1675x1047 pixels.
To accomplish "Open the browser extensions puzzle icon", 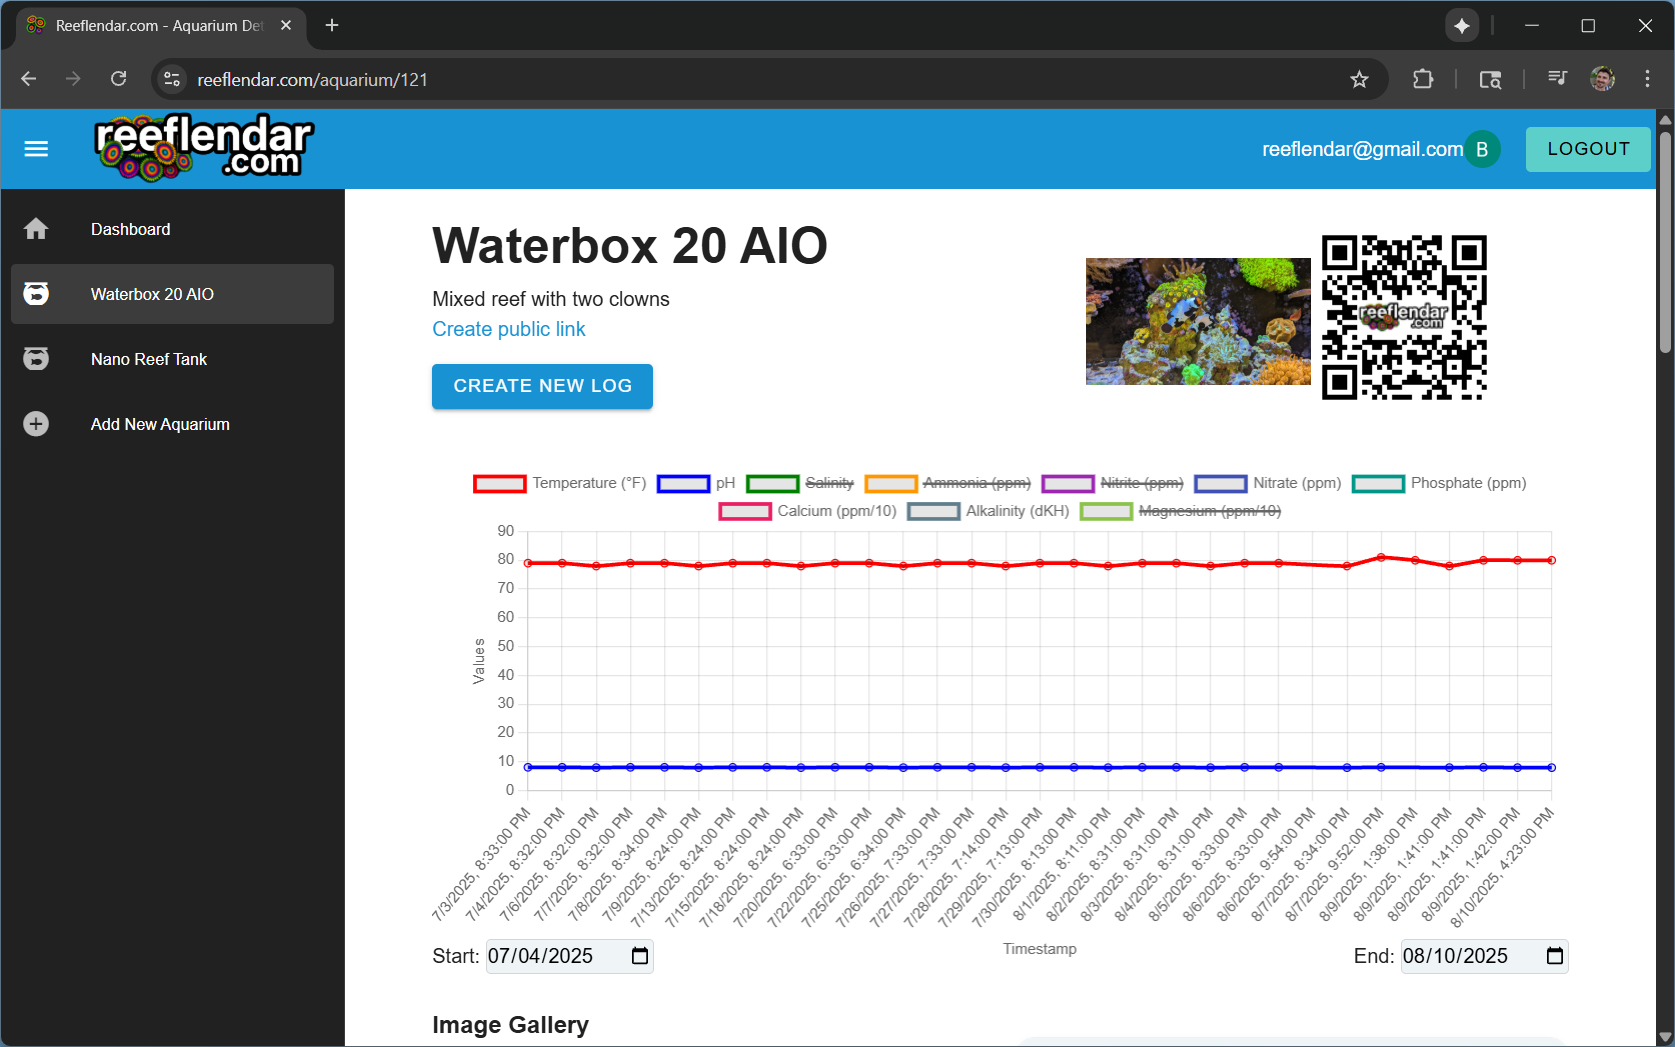I will point(1423,79).
